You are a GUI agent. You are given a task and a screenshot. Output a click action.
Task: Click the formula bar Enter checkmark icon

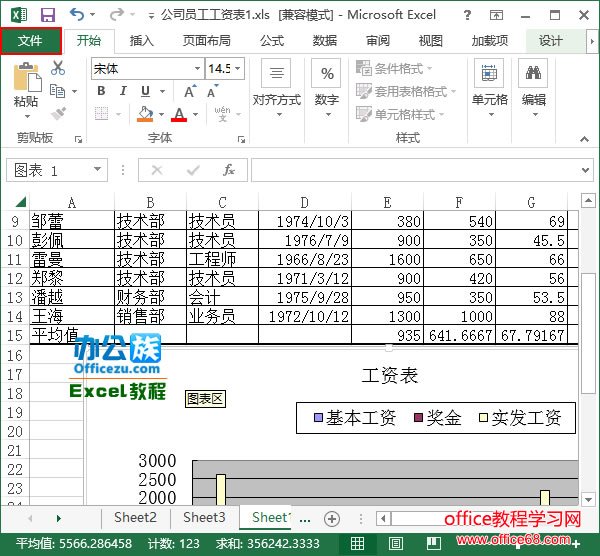[x=193, y=170]
